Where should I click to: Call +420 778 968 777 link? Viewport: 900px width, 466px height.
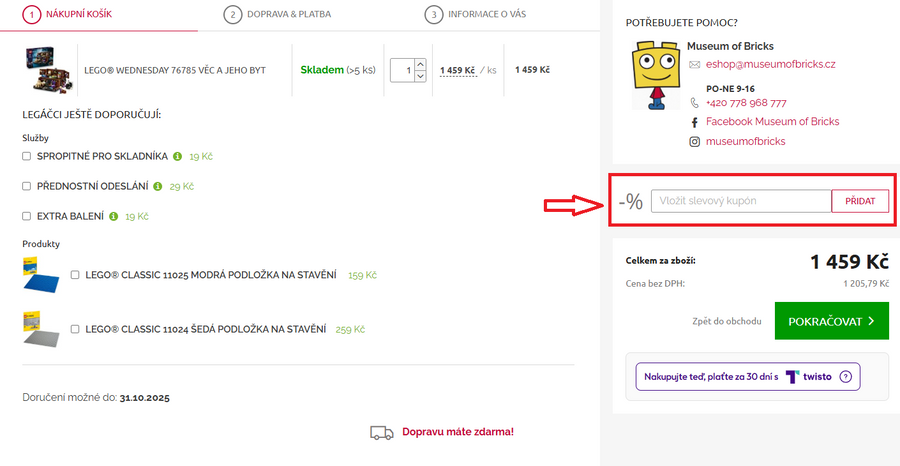[x=746, y=103]
